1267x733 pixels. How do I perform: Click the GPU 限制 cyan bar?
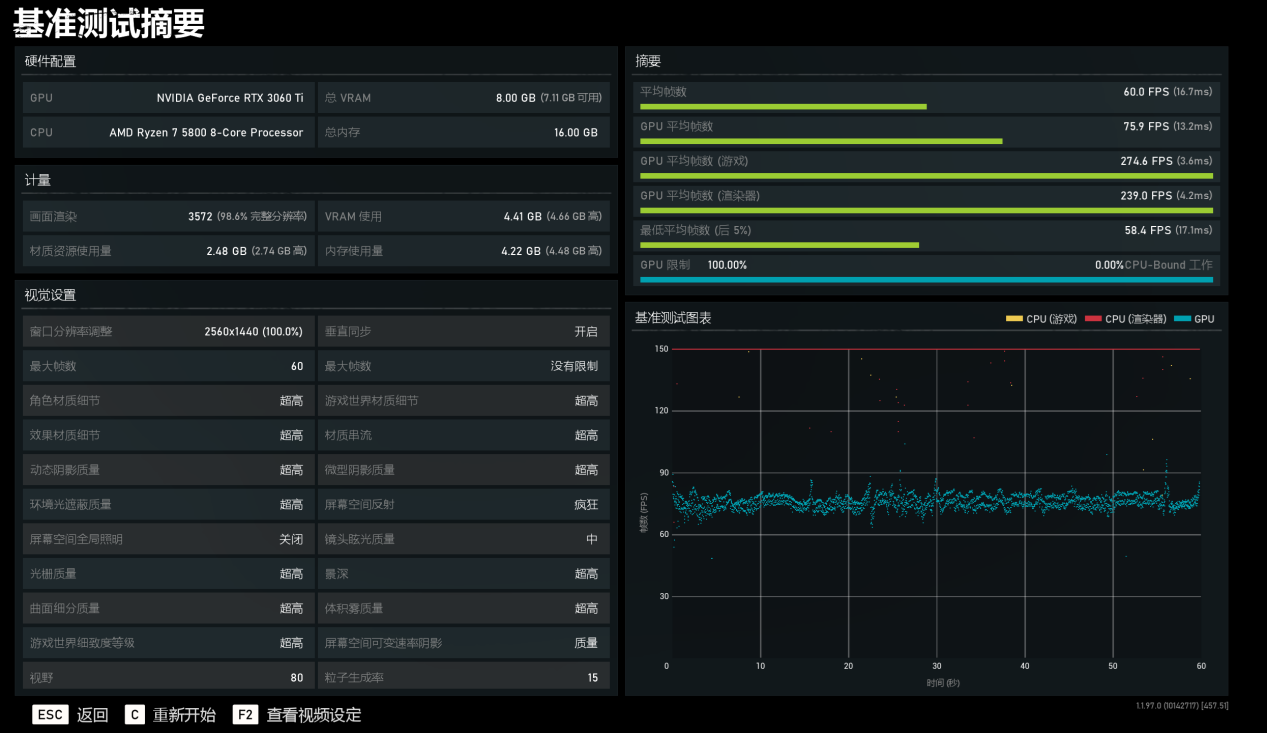point(926,280)
